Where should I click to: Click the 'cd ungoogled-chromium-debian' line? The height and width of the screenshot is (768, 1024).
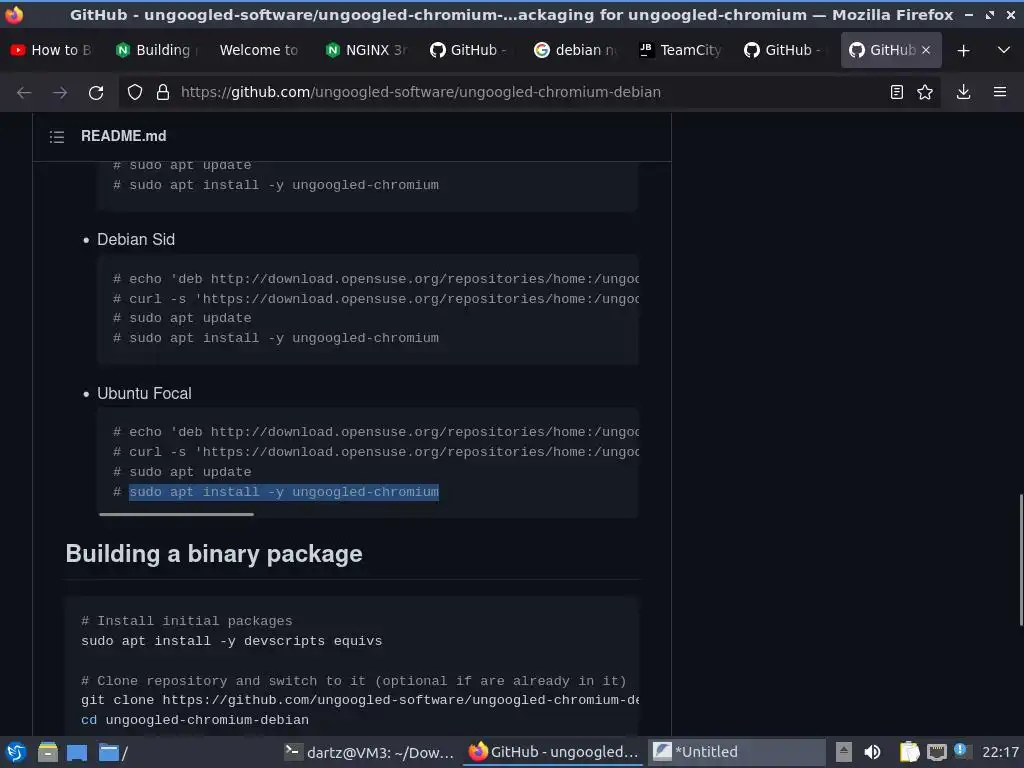[x=195, y=720]
